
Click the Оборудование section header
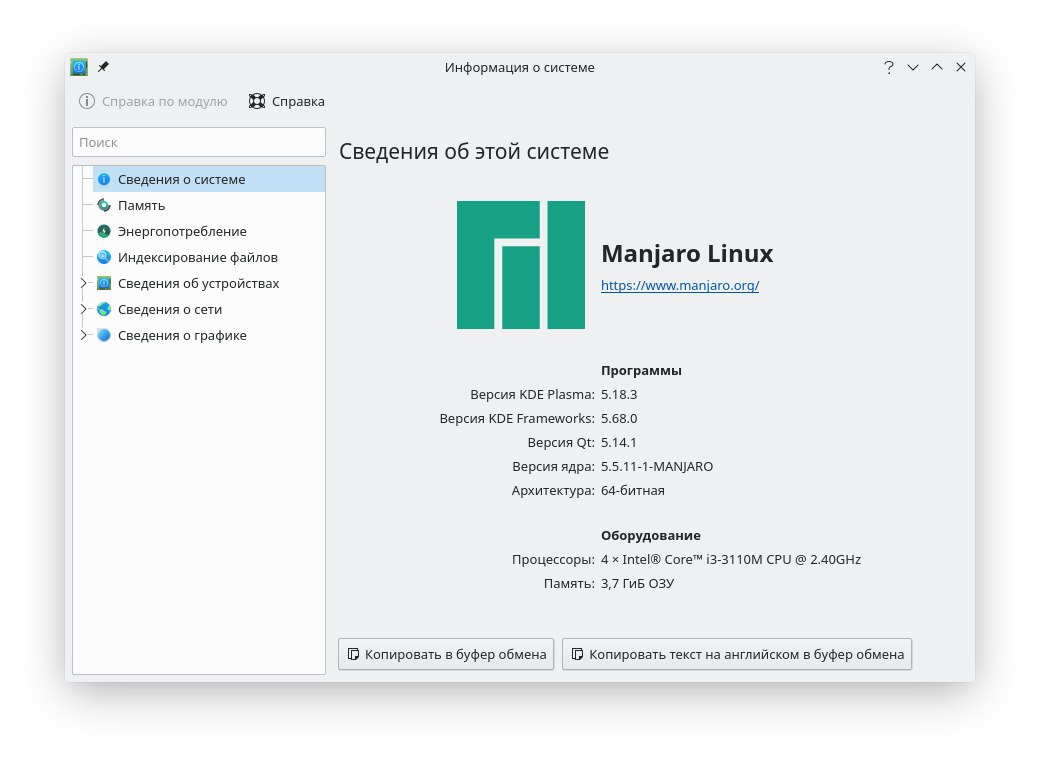coord(651,535)
